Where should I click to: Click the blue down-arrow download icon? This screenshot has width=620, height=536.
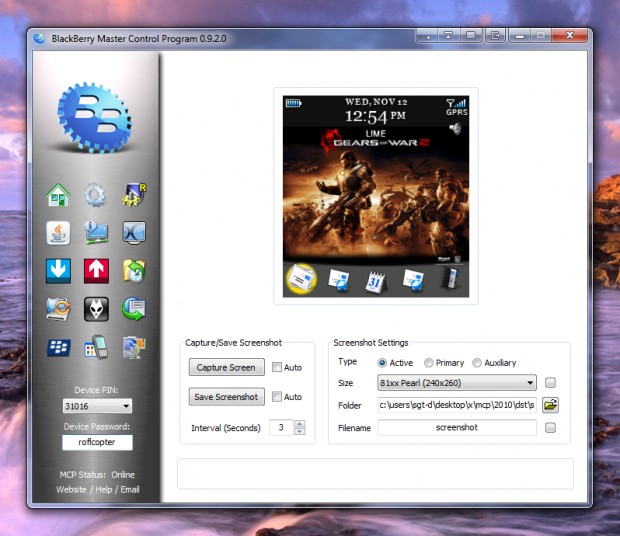[58, 271]
